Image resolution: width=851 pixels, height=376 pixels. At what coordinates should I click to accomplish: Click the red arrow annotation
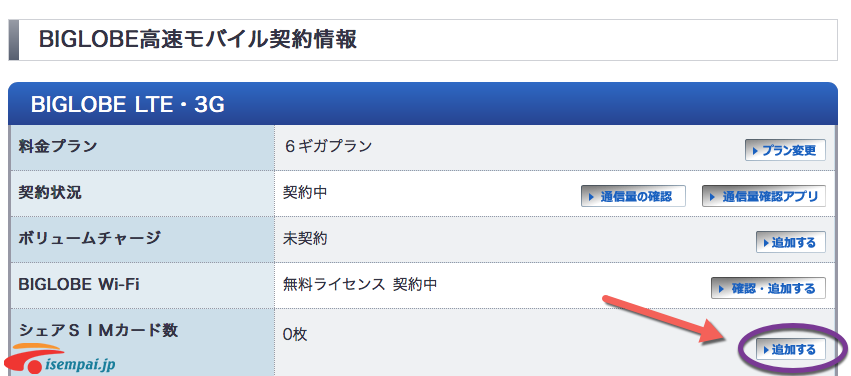pyautogui.click(x=669, y=319)
